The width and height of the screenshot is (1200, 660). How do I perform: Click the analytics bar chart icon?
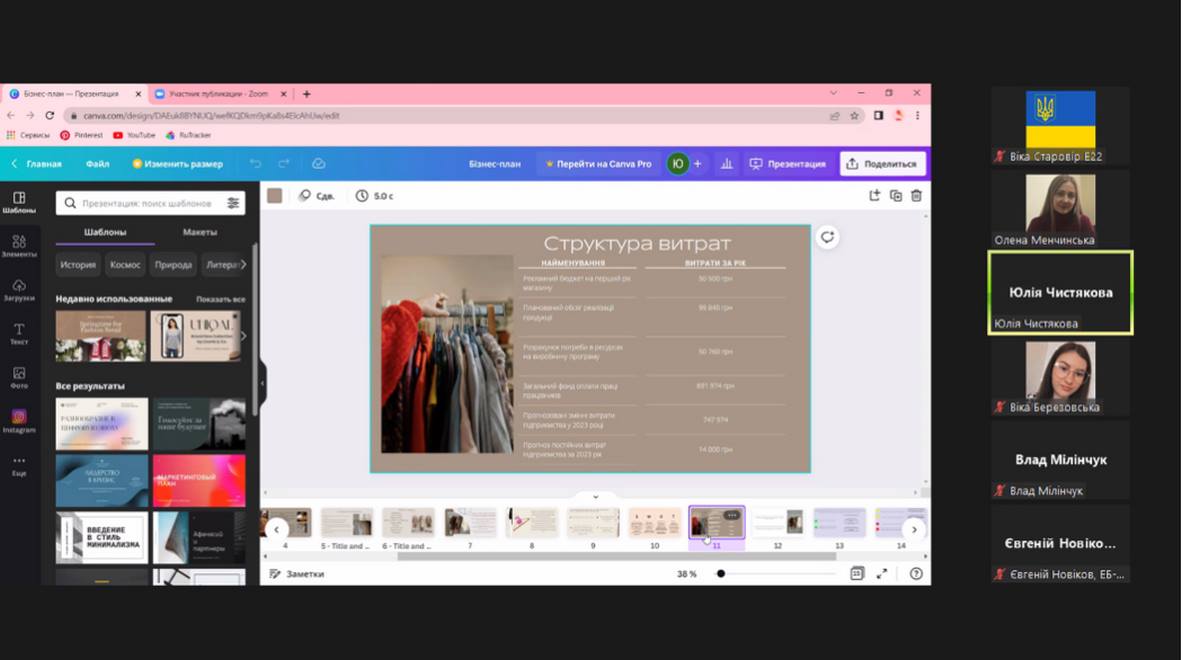[x=727, y=164]
